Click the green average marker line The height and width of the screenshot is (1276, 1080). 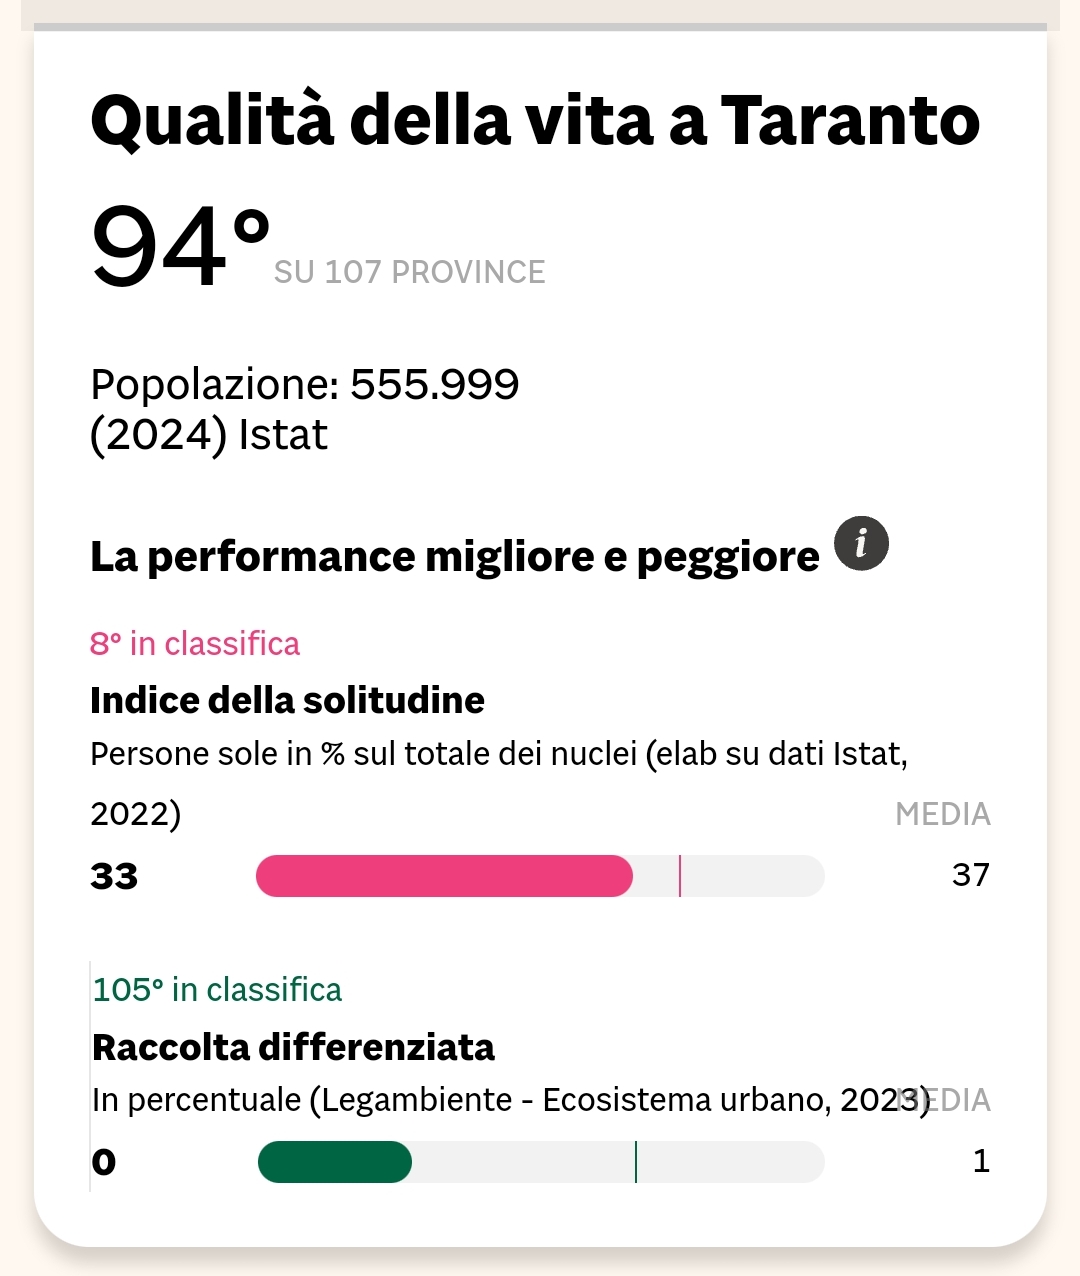(x=636, y=1162)
